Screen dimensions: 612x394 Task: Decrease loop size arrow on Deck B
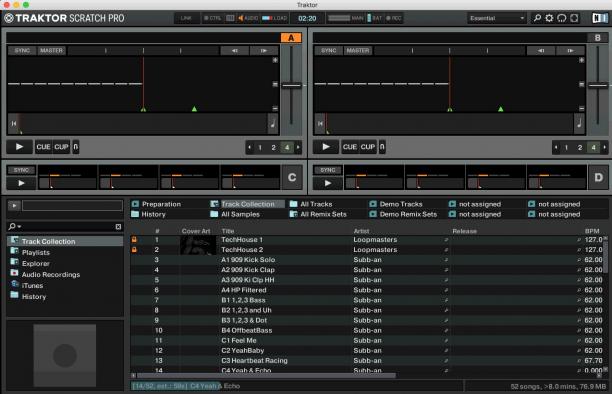pos(556,147)
